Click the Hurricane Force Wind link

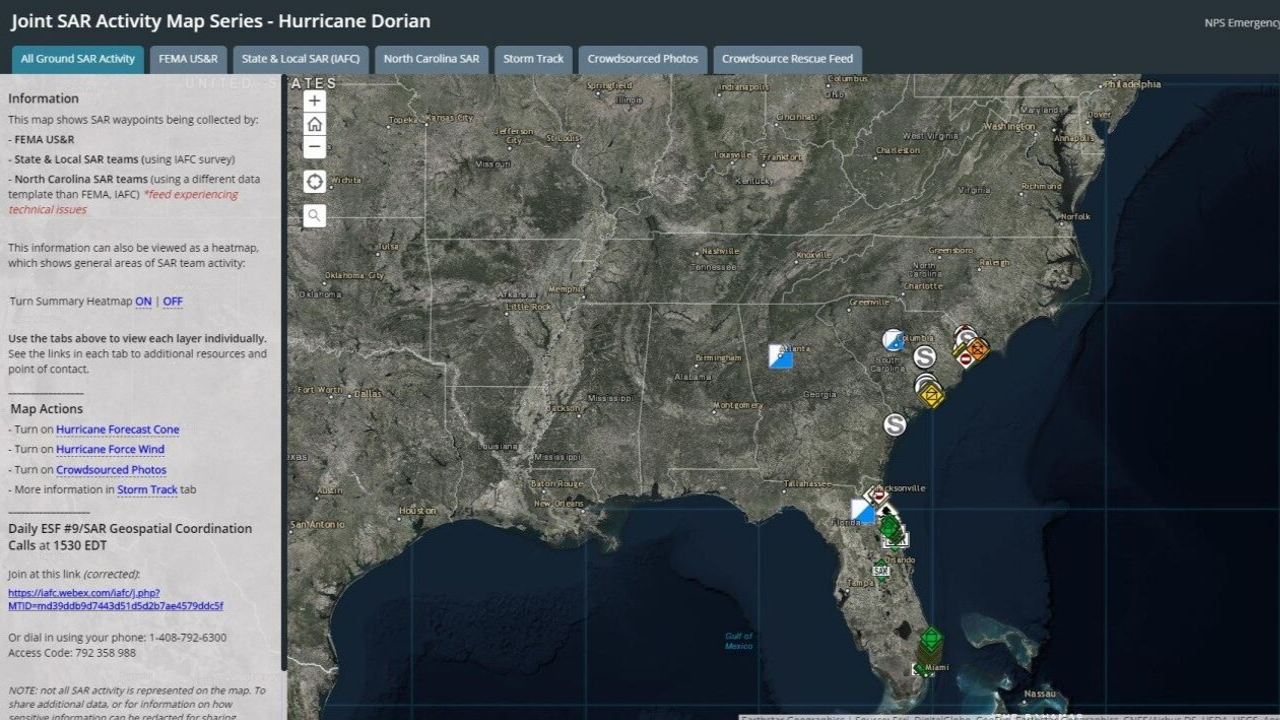tap(110, 449)
